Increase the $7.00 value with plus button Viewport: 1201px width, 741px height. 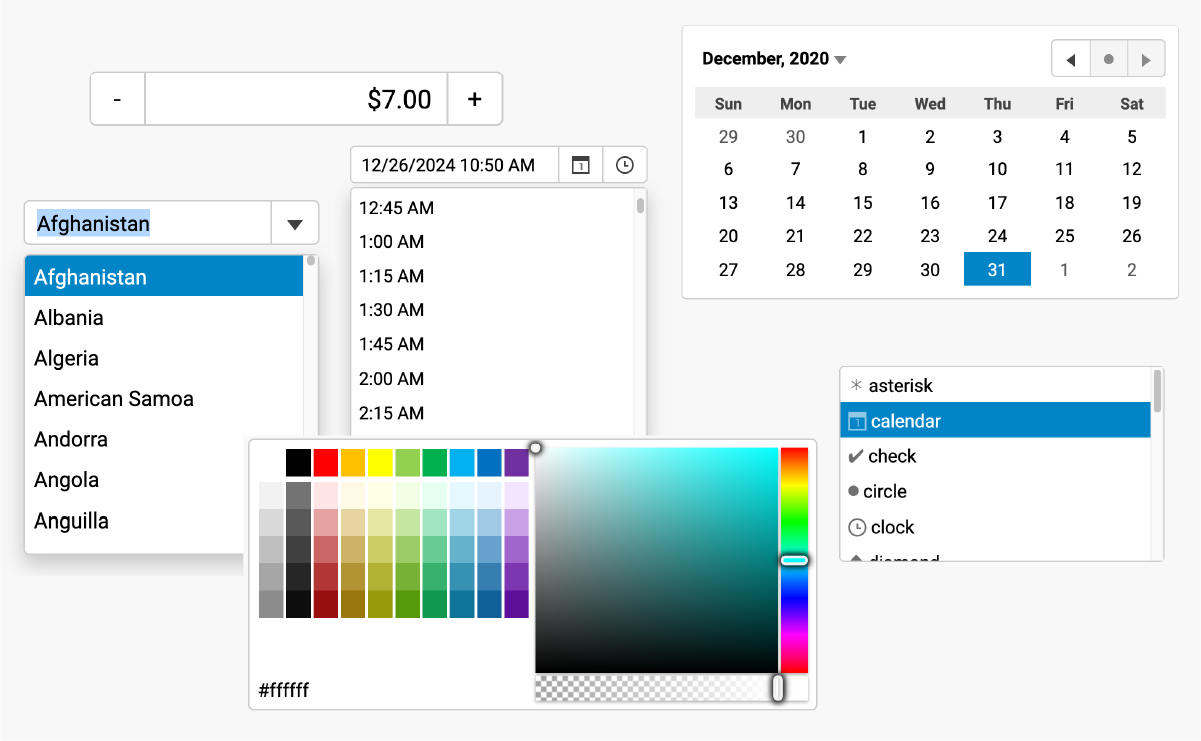pos(475,99)
